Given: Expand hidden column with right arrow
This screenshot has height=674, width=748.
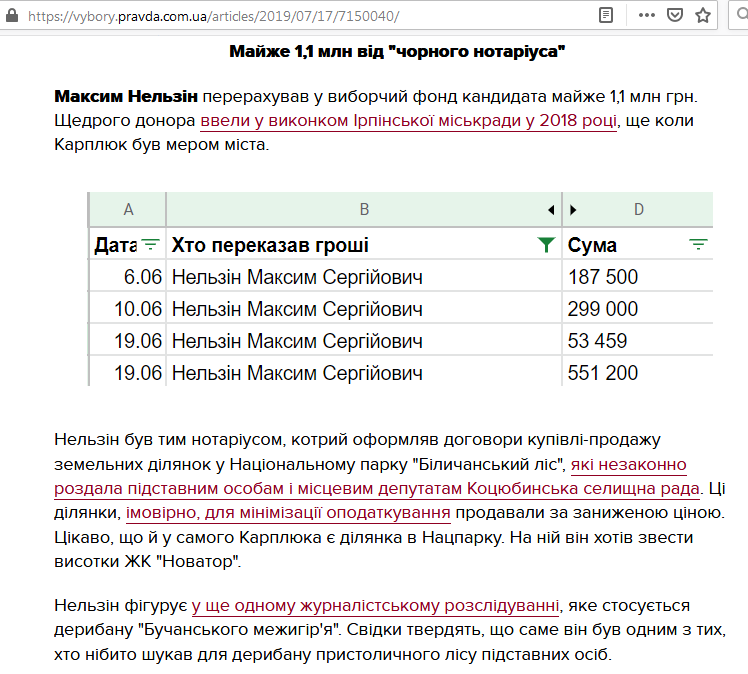Looking at the screenshot, I should pos(573,210).
